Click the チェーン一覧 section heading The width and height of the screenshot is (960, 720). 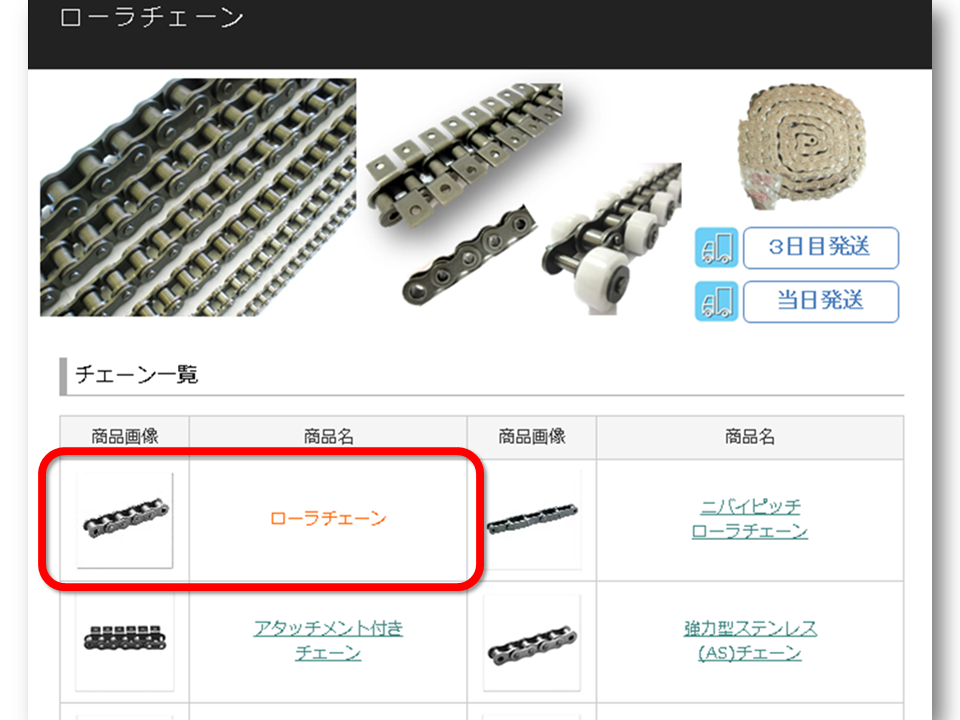(x=137, y=375)
